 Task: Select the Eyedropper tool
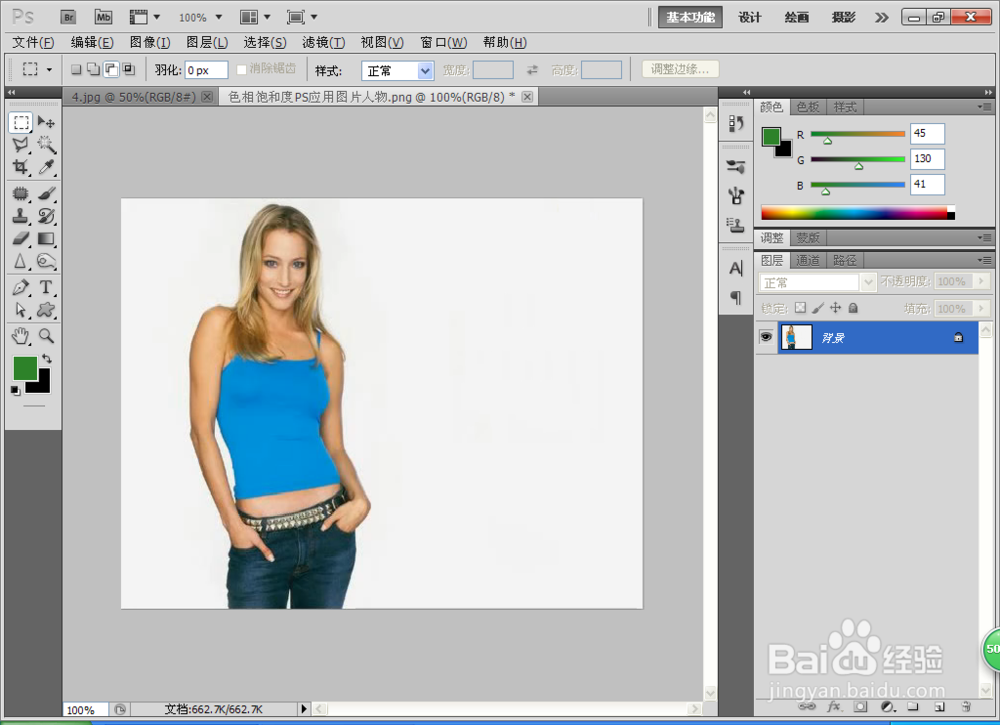click(x=46, y=167)
